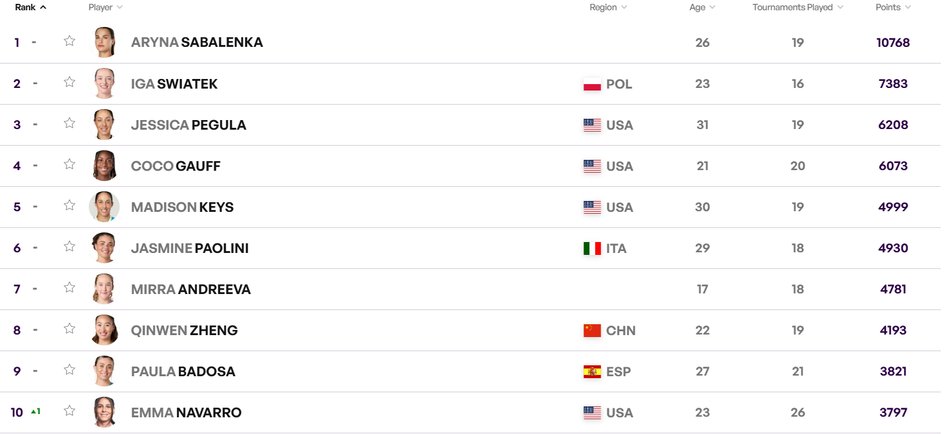Sort by the Age column header
This screenshot has width=944, height=434.
click(703, 7)
